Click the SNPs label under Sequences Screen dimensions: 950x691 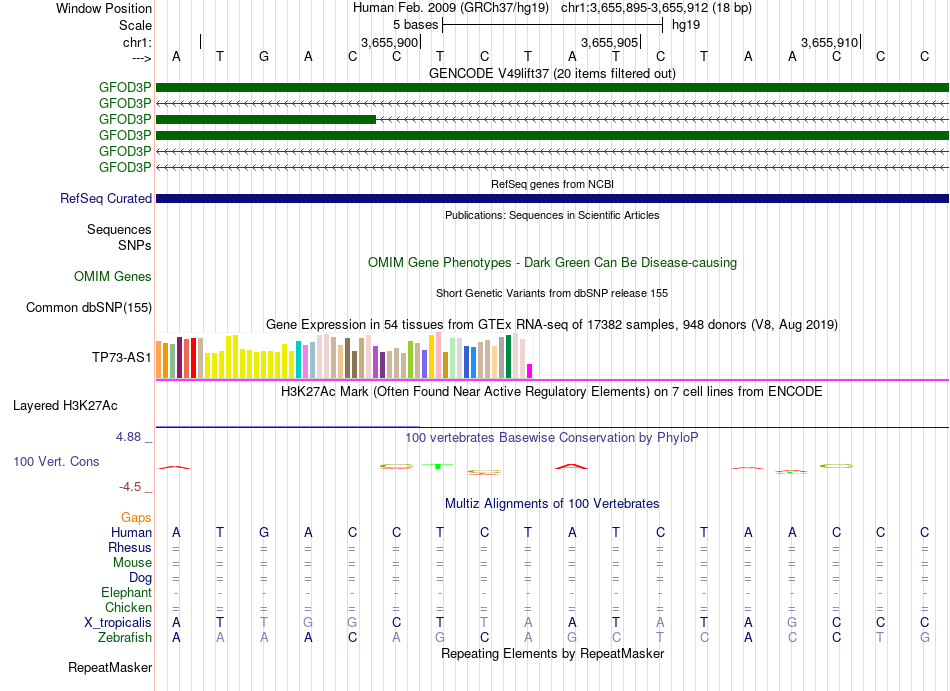135,245
